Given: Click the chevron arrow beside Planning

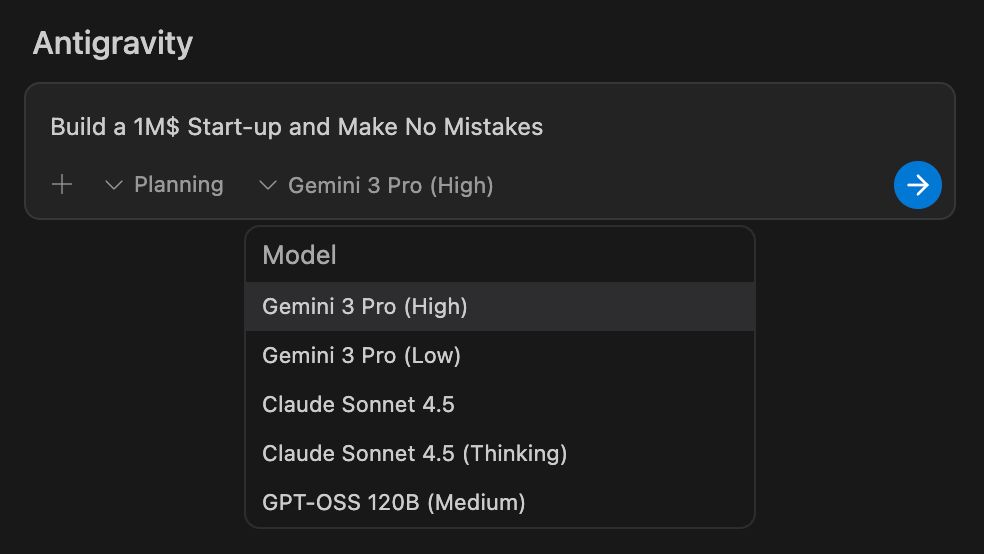Looking at the screenshot, I should click(114, 185).
